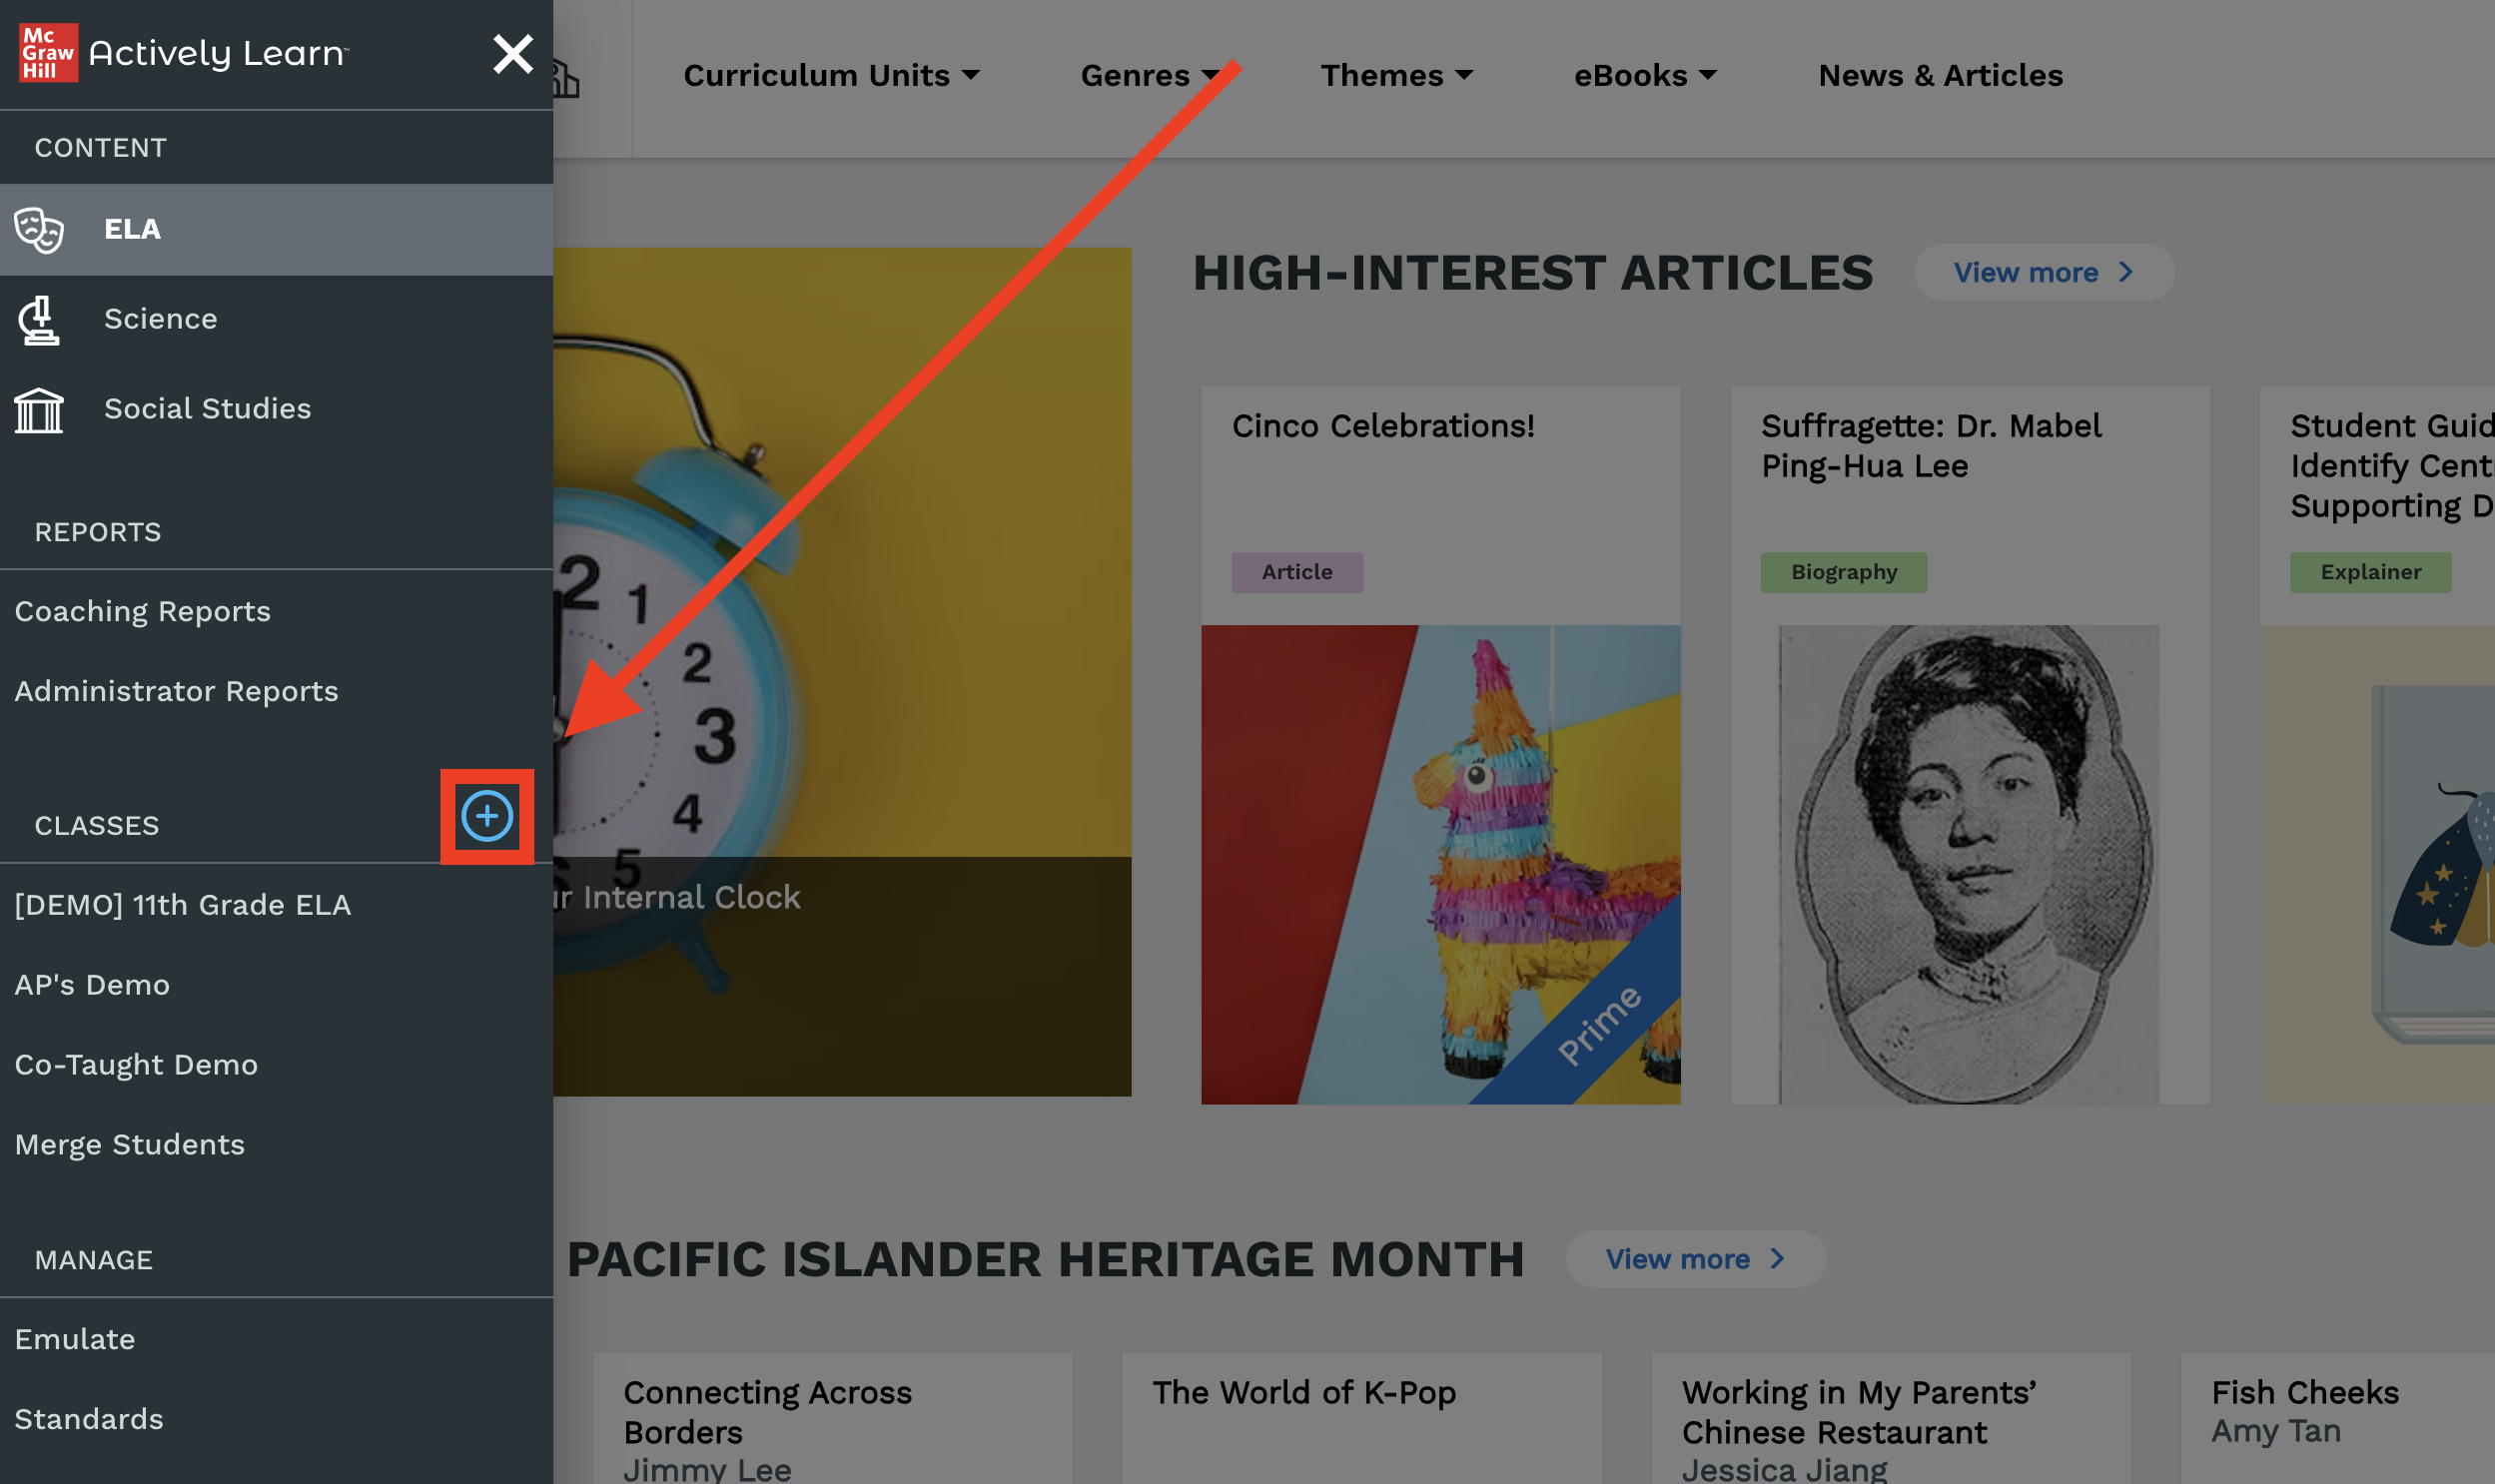Open the Themes dropdown menu
The height and width of the screenshot is (1484, 2495).
pos(1396,76)
